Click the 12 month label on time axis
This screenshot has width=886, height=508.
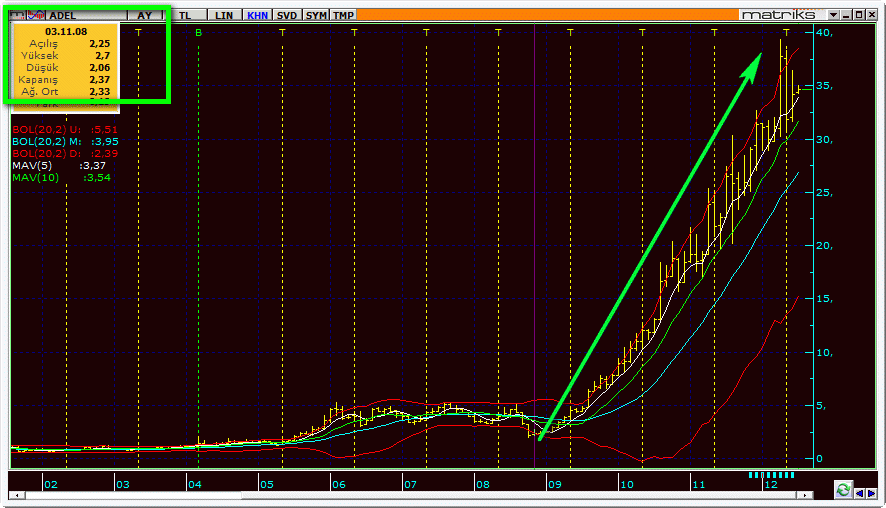tap(771, 484)
